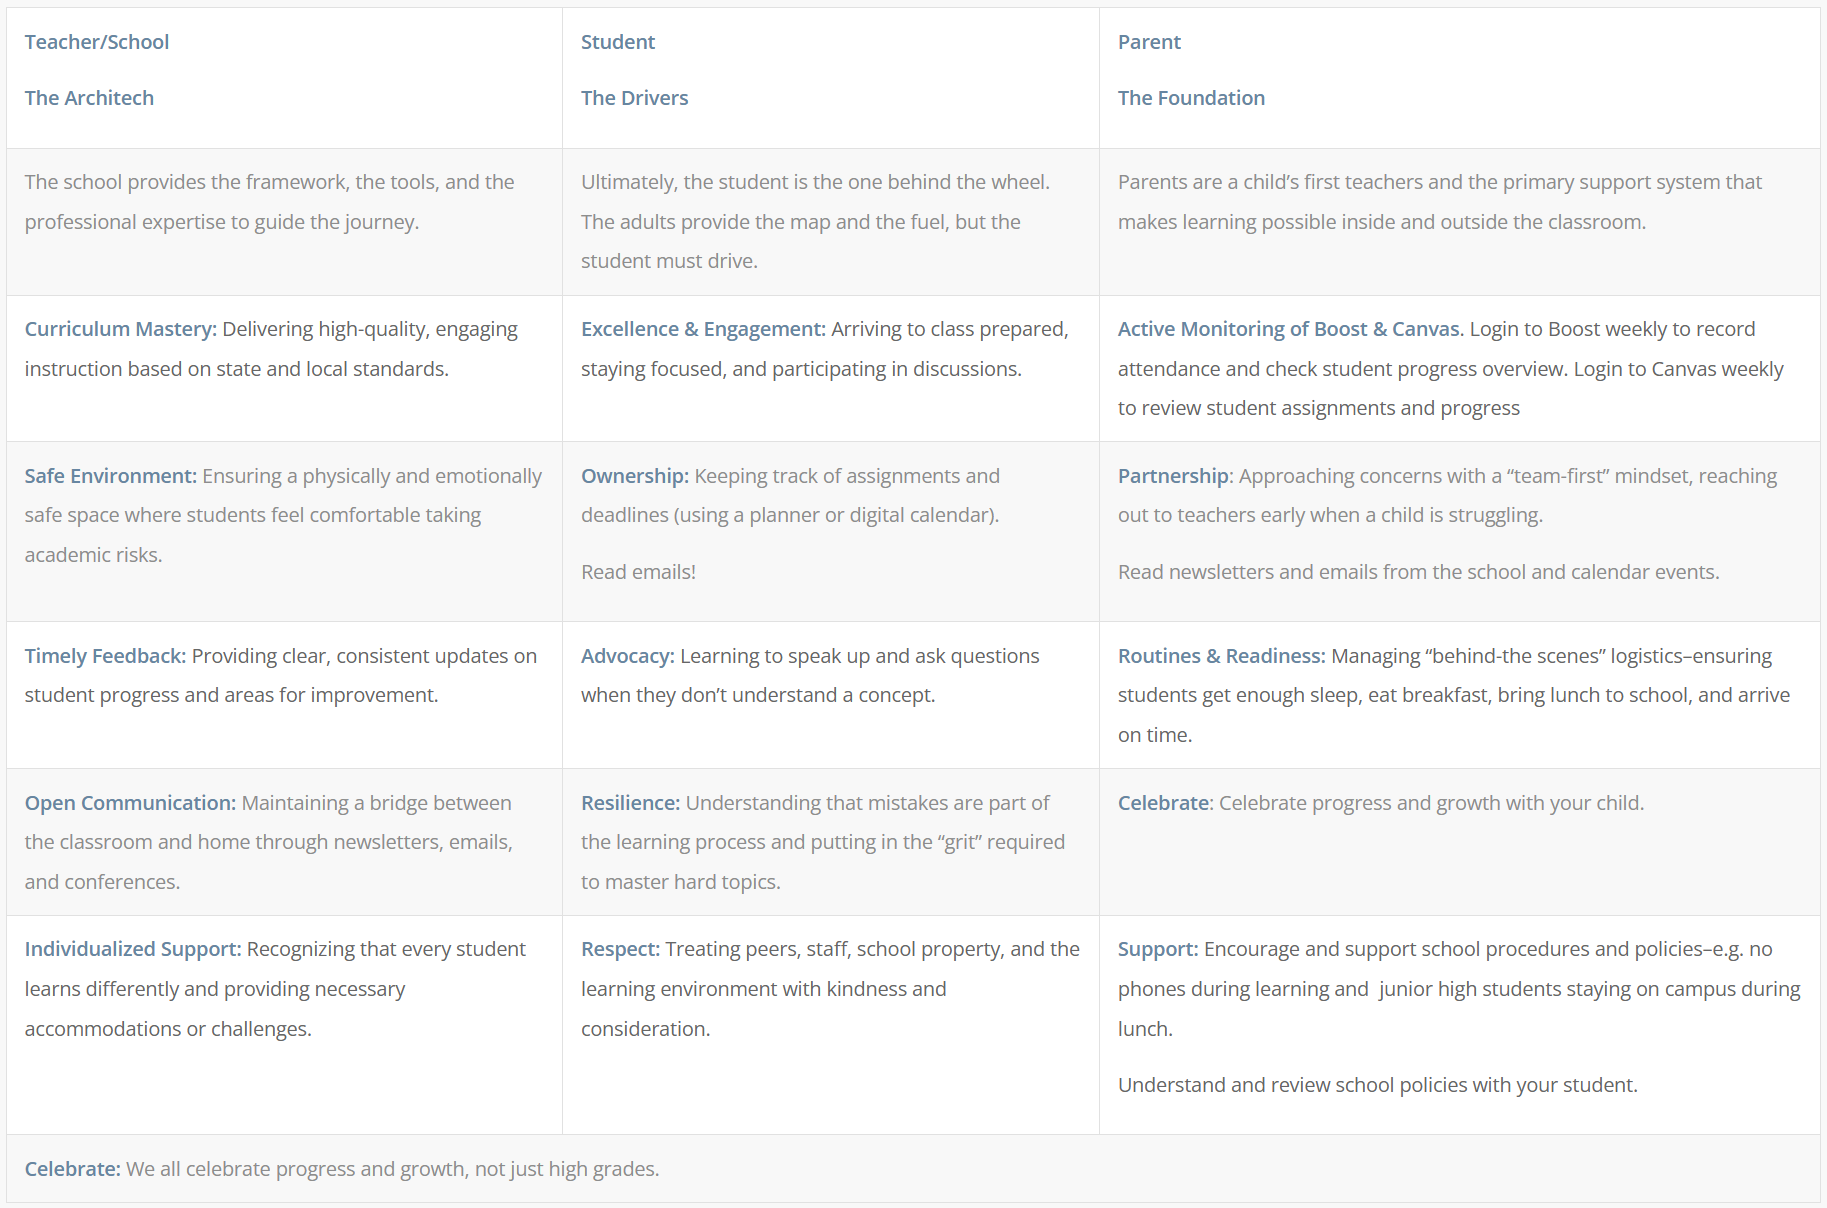Select the Curriculum Mastery heading
Screen dimensions: 1827x1208
point(121,329)
